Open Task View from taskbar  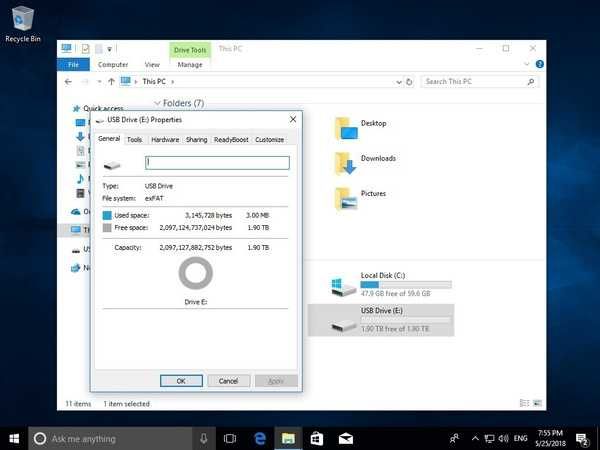pyautogui.click(x=230, y=439)
